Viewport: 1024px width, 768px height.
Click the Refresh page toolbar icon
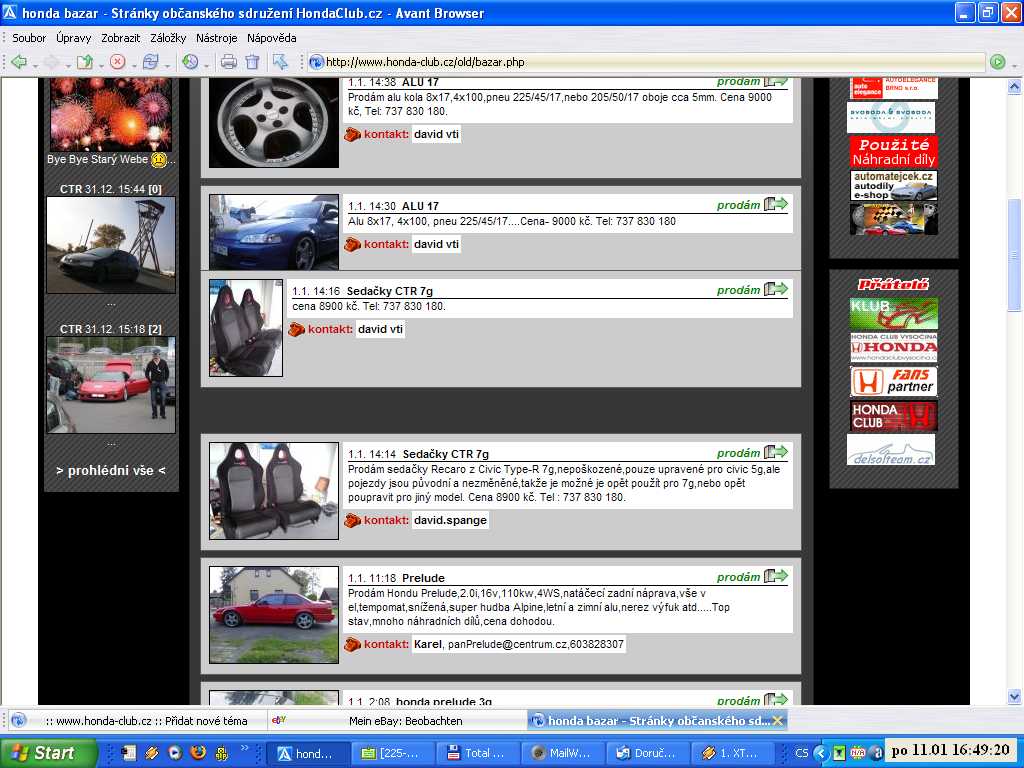(150, 62)
